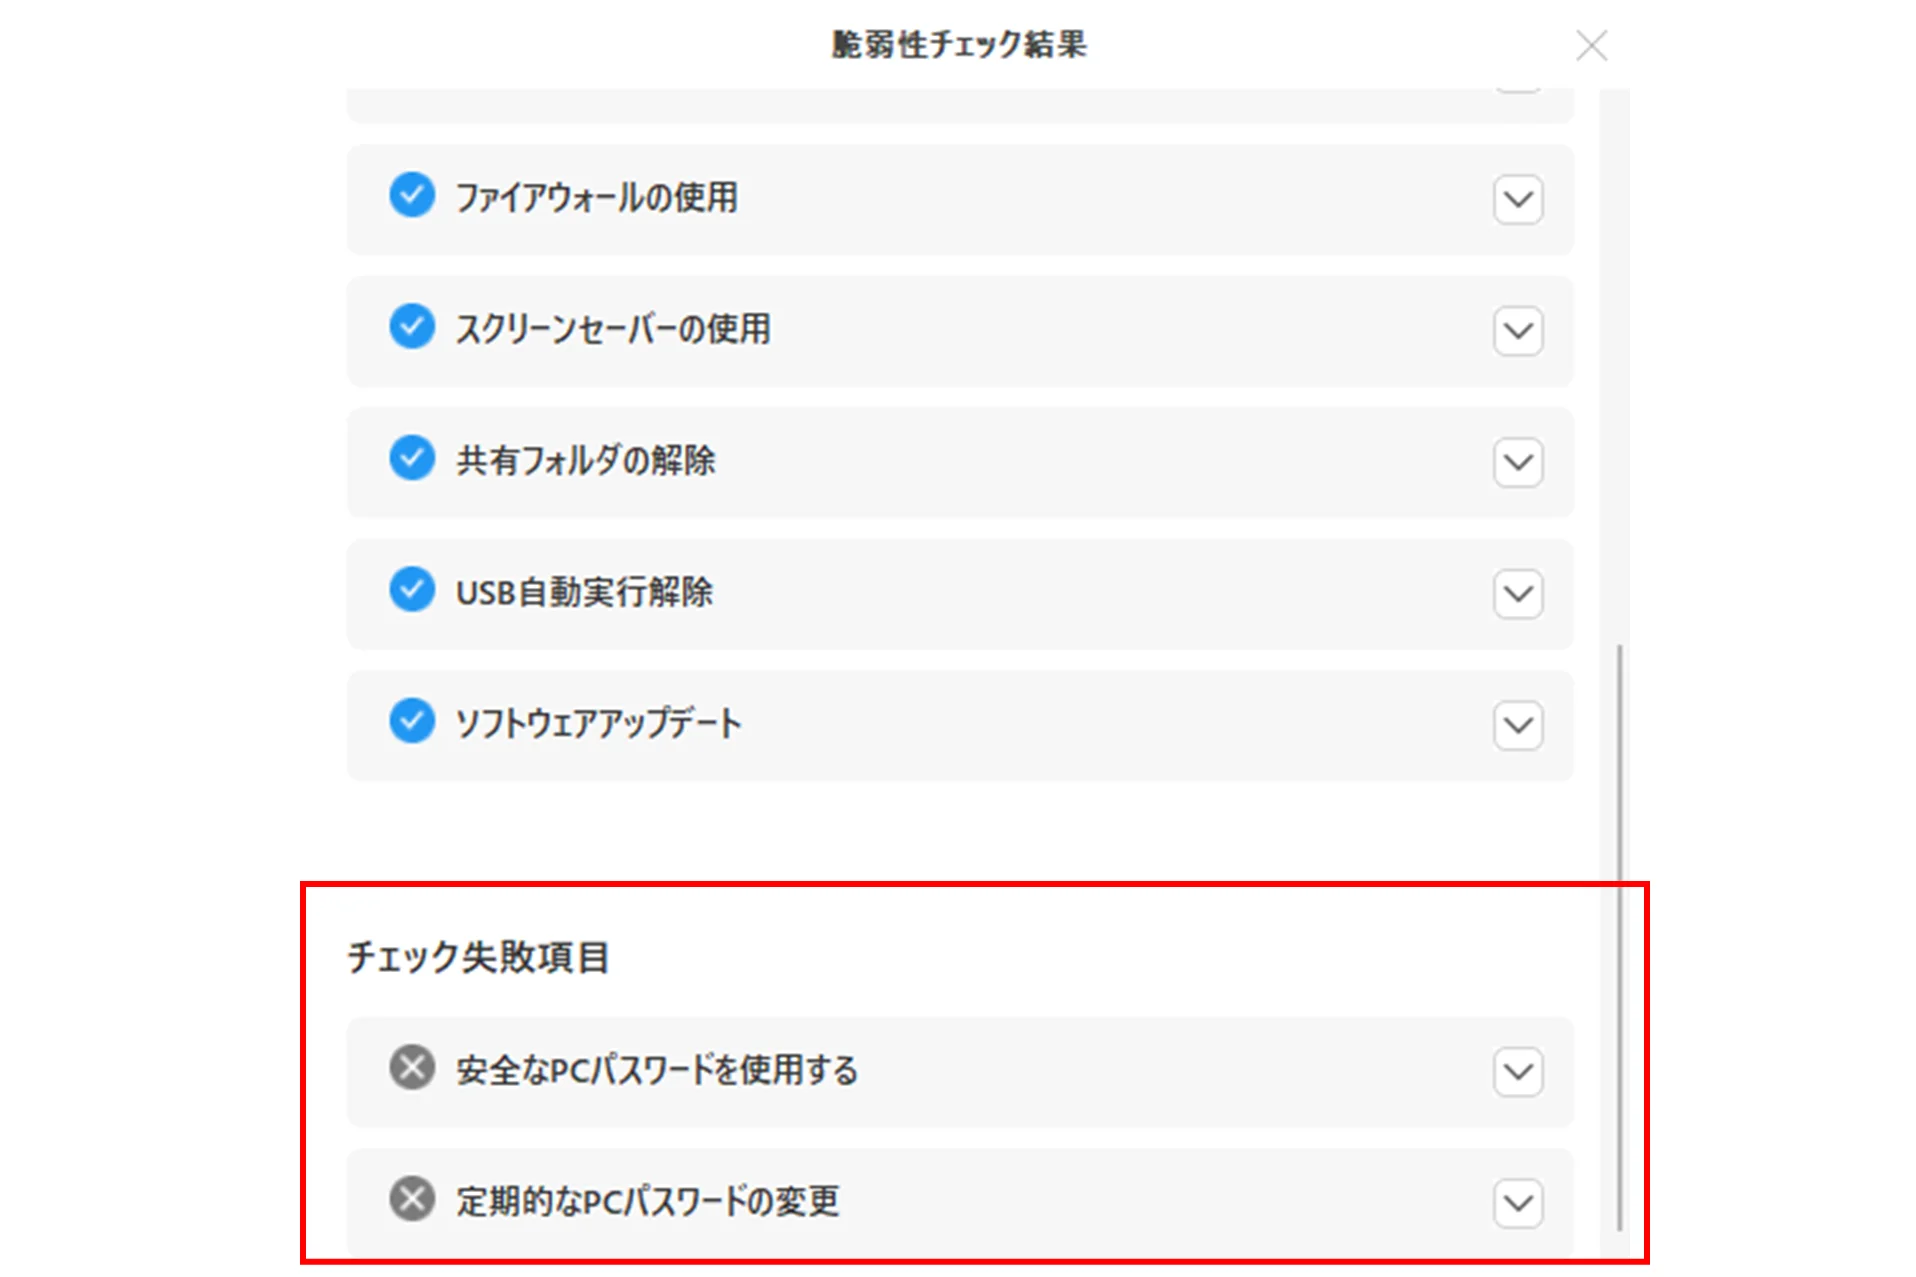Screen dimensions: 1916x1277
Task: Select the USB自動実行解除 item label
Action: pos(584,592)
